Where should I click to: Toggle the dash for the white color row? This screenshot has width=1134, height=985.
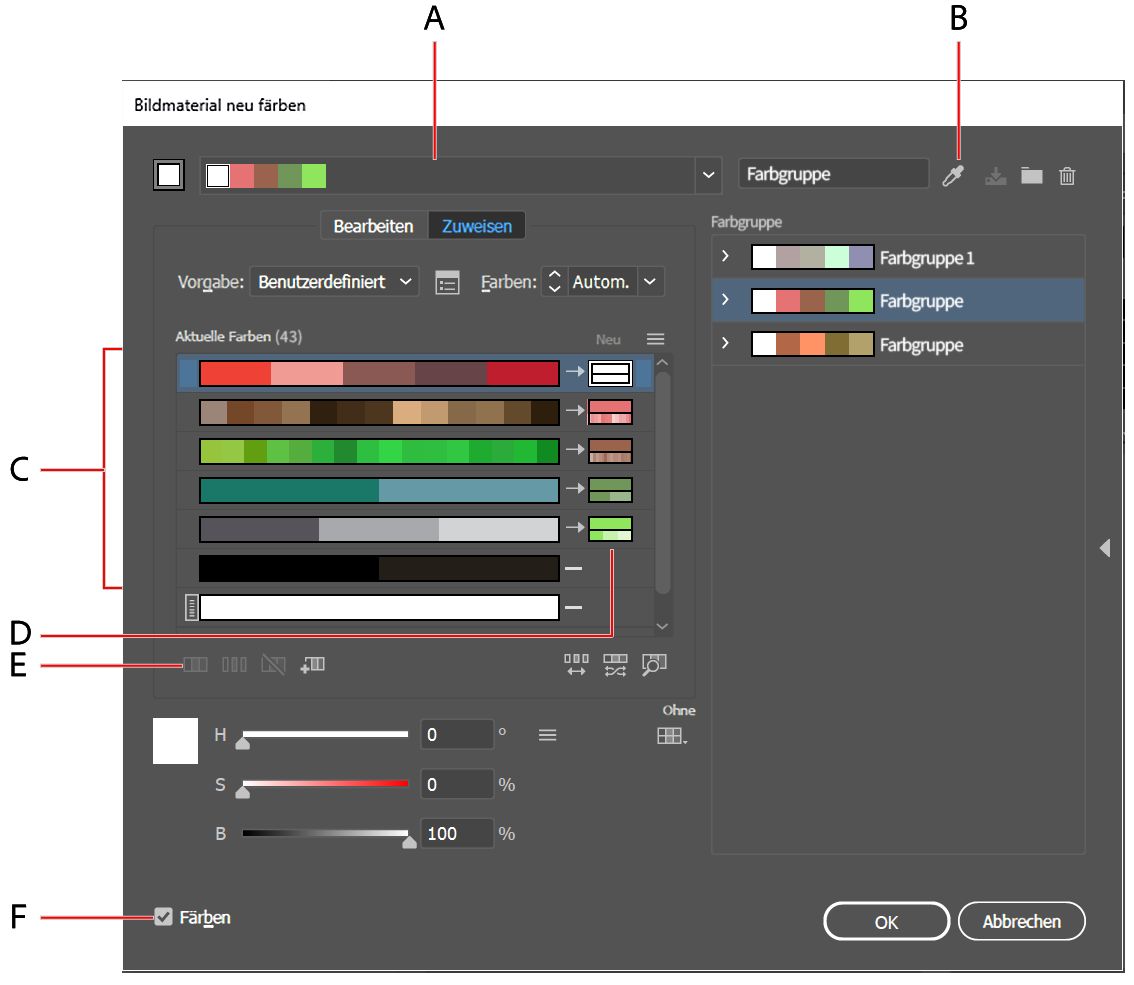coord(574,607)
